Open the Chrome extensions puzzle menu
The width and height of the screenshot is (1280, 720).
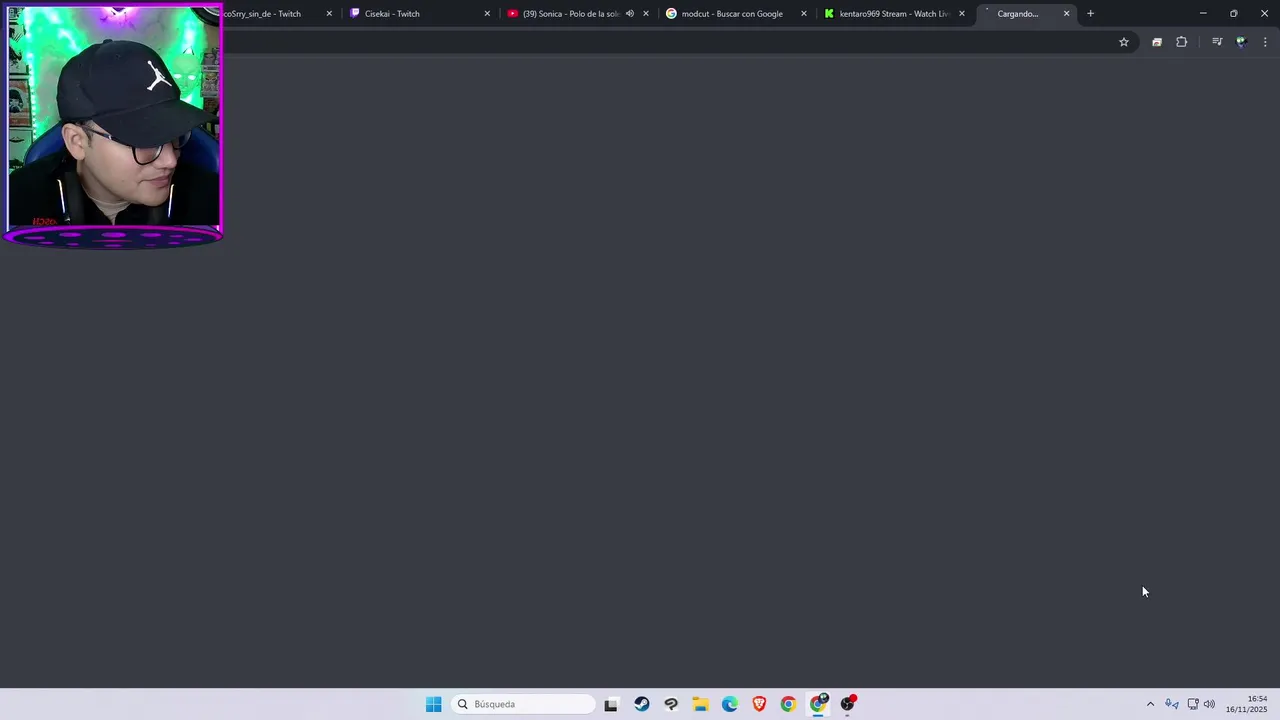point(1181,42)
